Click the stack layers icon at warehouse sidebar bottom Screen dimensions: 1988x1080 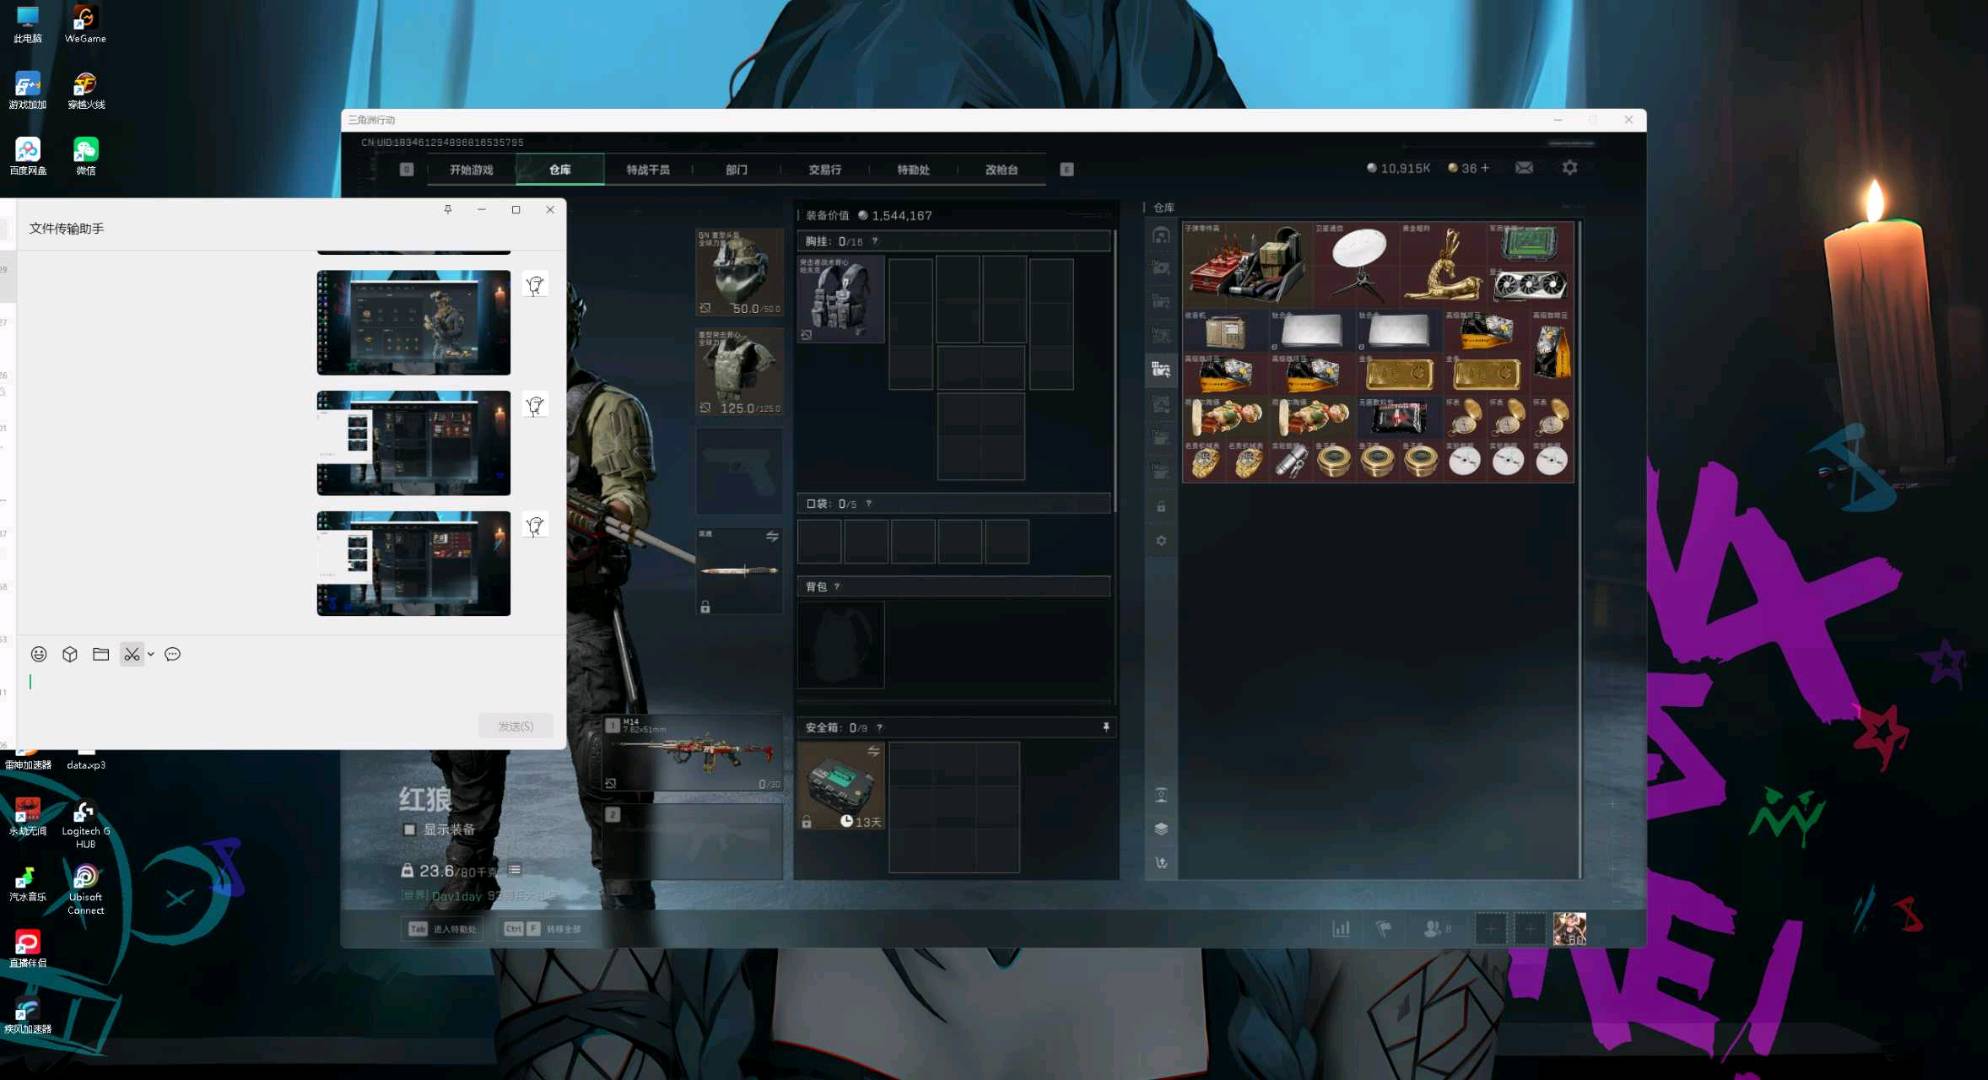click(x=1161, y=829)
